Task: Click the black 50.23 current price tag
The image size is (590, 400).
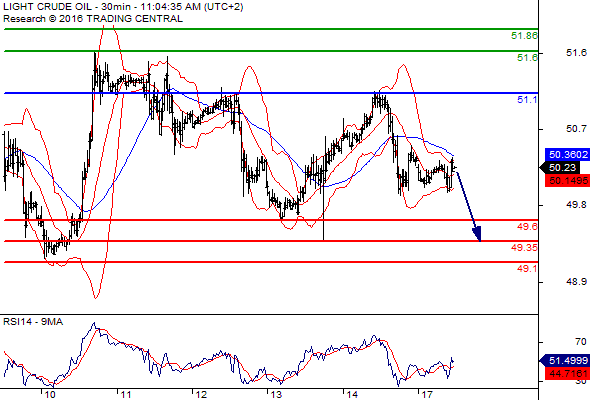Action: pos(560,167)
